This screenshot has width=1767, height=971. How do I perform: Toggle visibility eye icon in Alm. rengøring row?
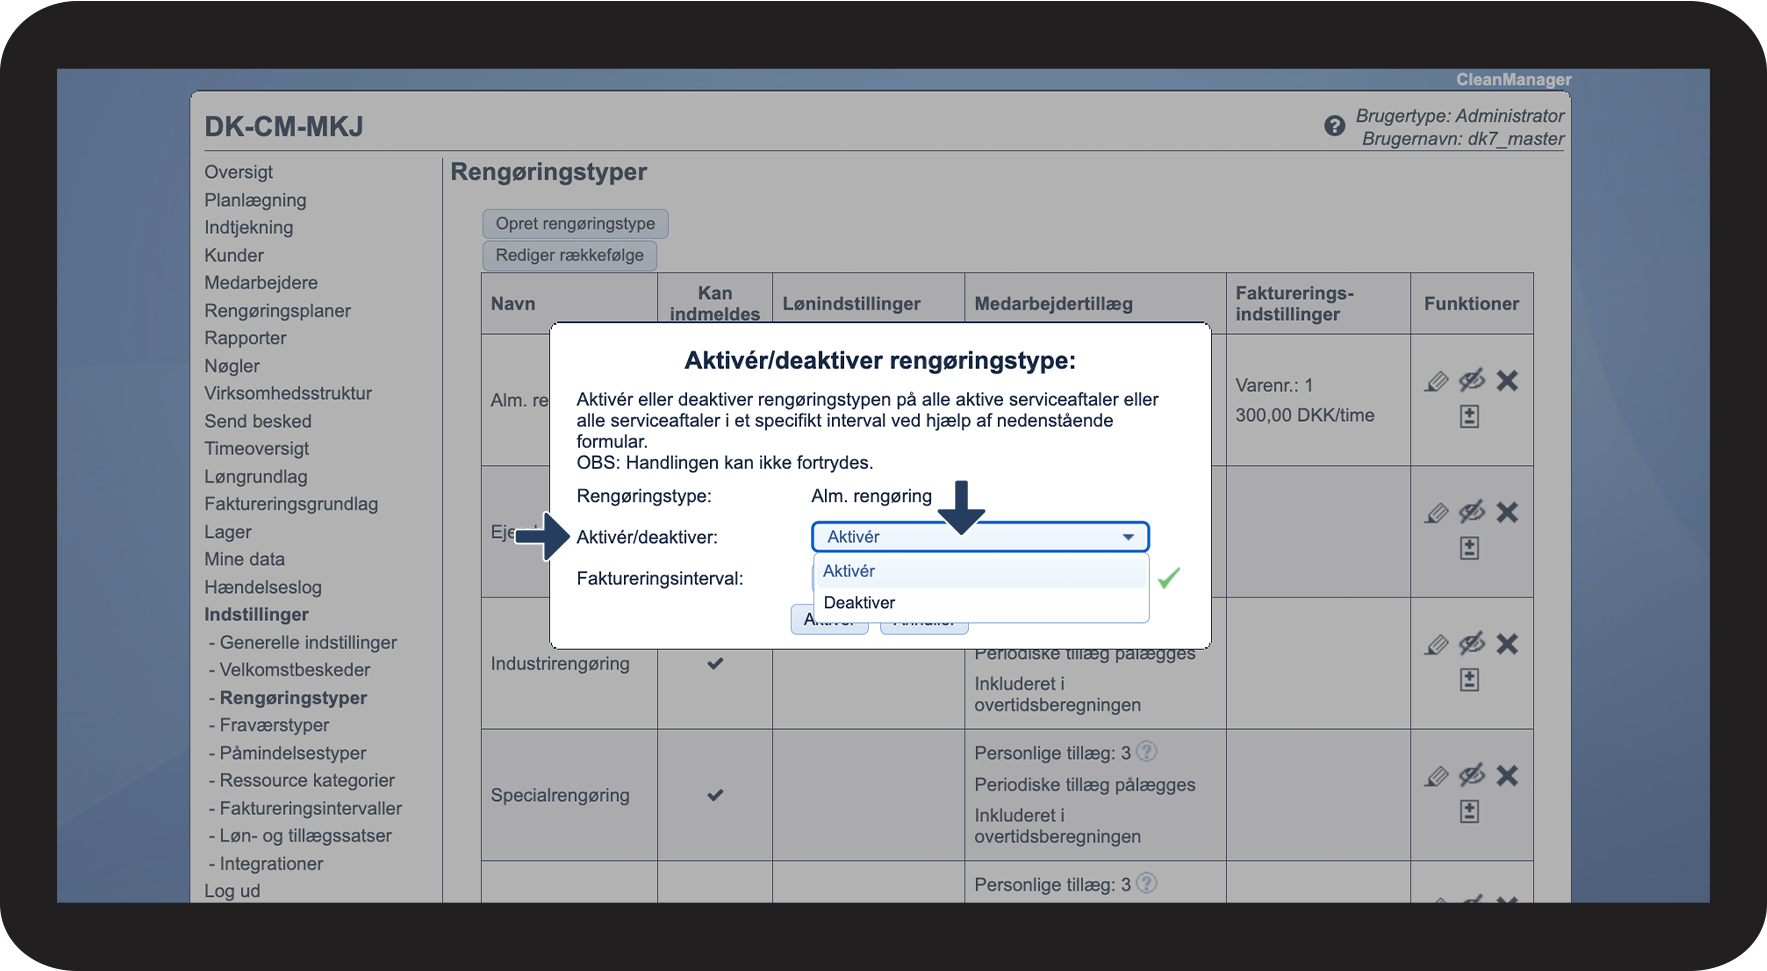1472,380
